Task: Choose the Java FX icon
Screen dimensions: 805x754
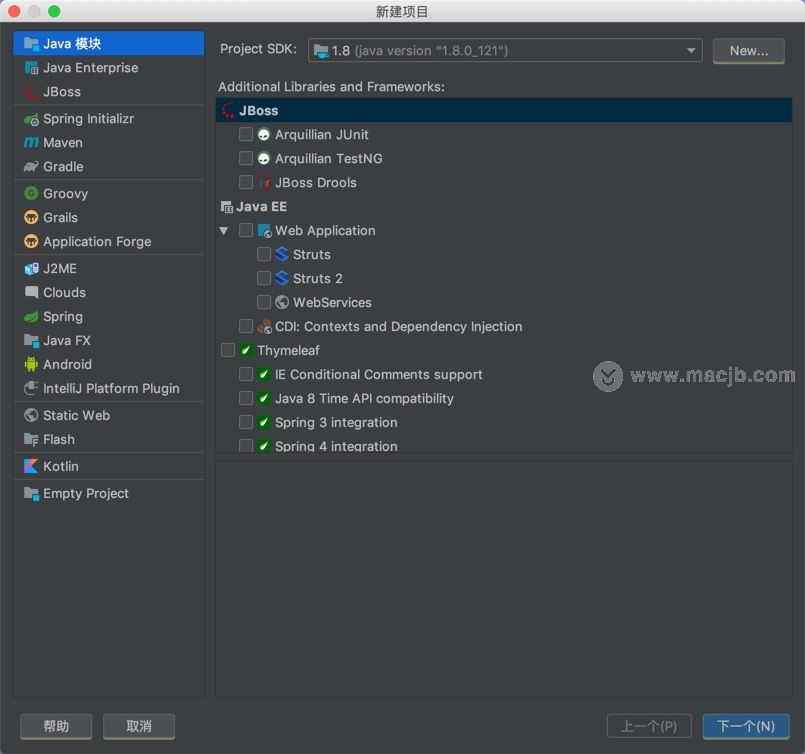Action: (x=31, y=340)
